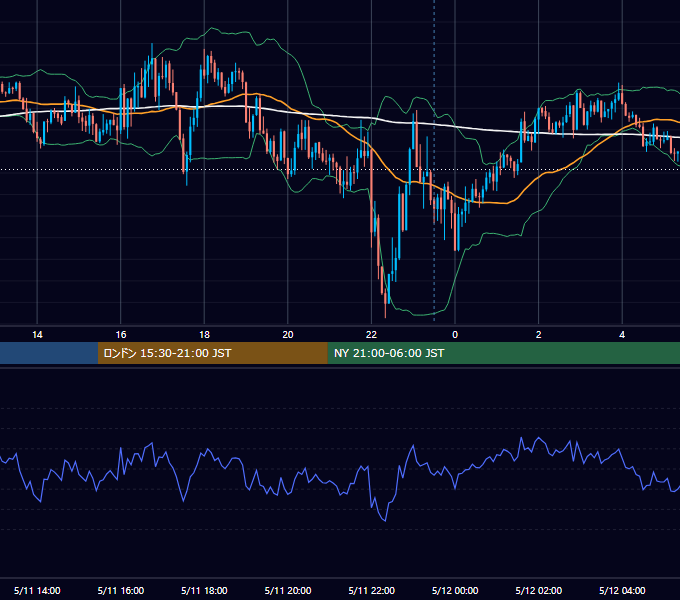Click the 5/11 16:00 time label
Viewport: 680px width, 600px height.
click(121, 590)
